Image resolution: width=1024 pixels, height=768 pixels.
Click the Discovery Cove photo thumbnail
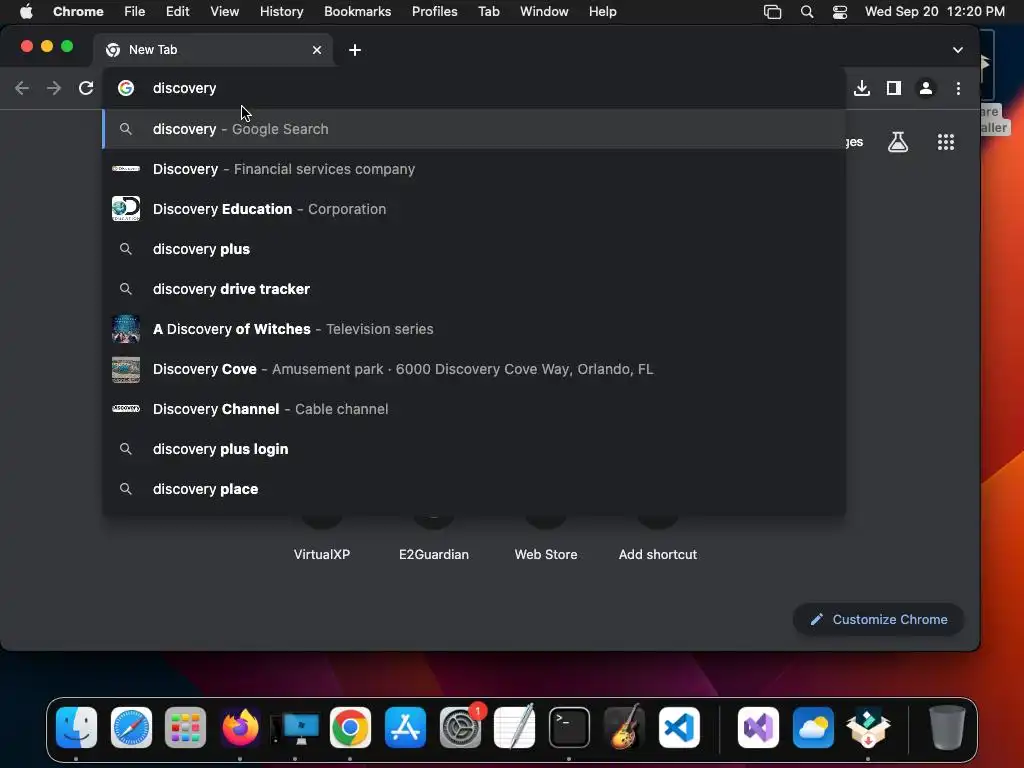[x=126, y=369]
